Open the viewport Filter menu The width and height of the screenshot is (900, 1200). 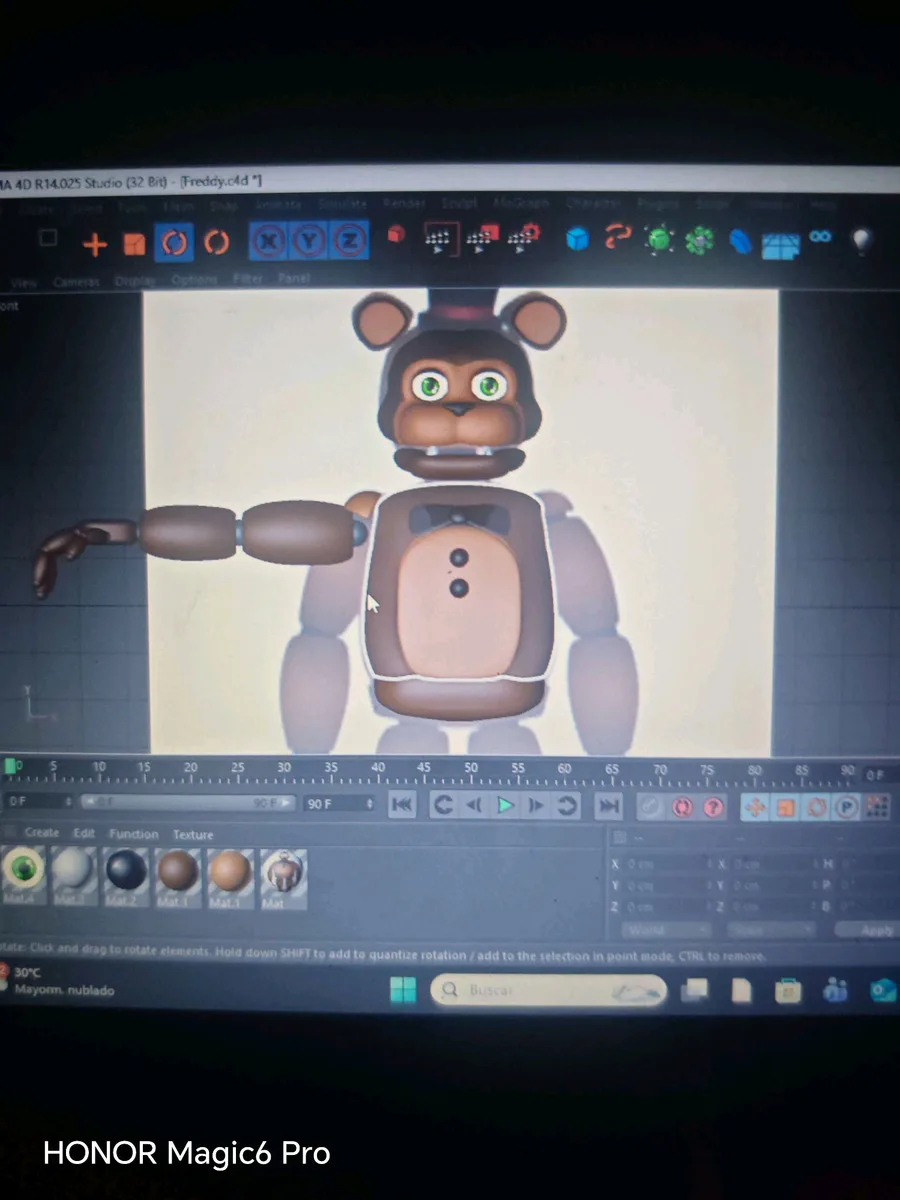point(247,279)
